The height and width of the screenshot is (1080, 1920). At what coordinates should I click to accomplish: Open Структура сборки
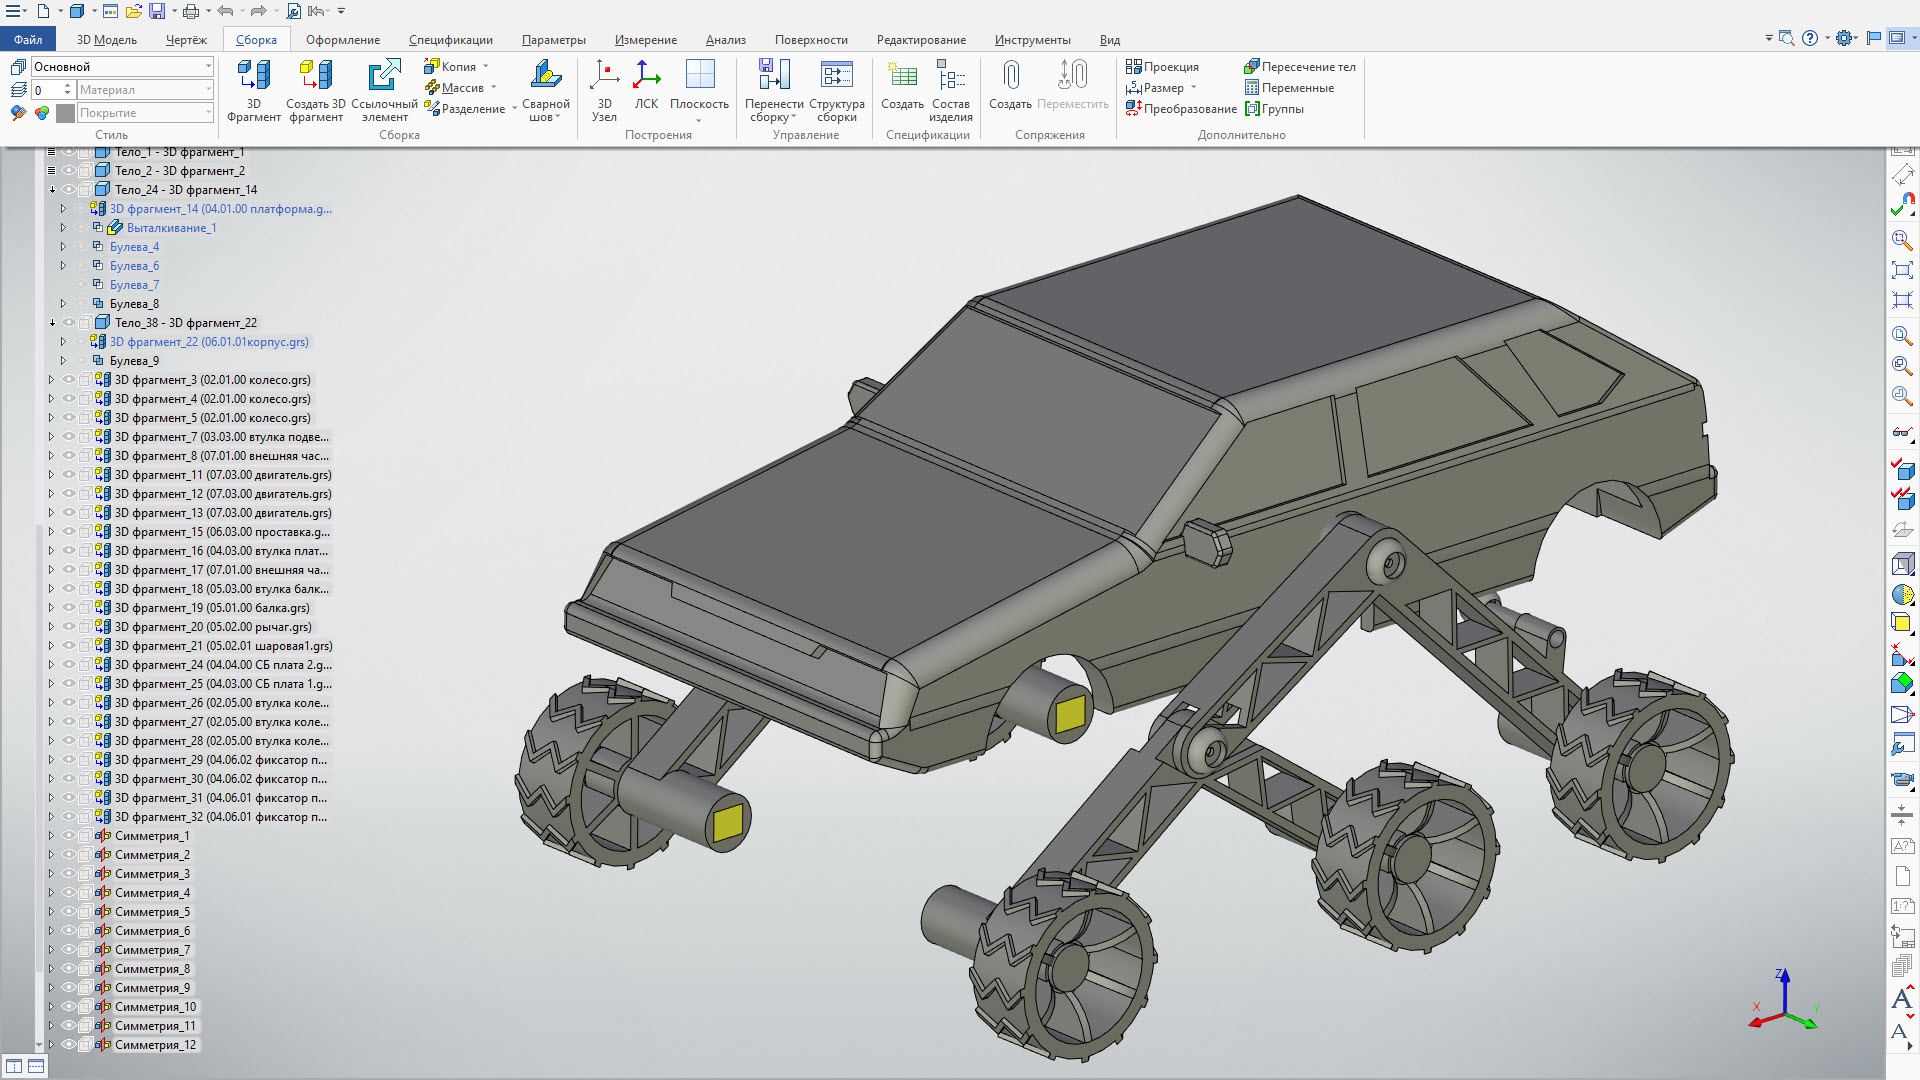click(x=836, y=76)
